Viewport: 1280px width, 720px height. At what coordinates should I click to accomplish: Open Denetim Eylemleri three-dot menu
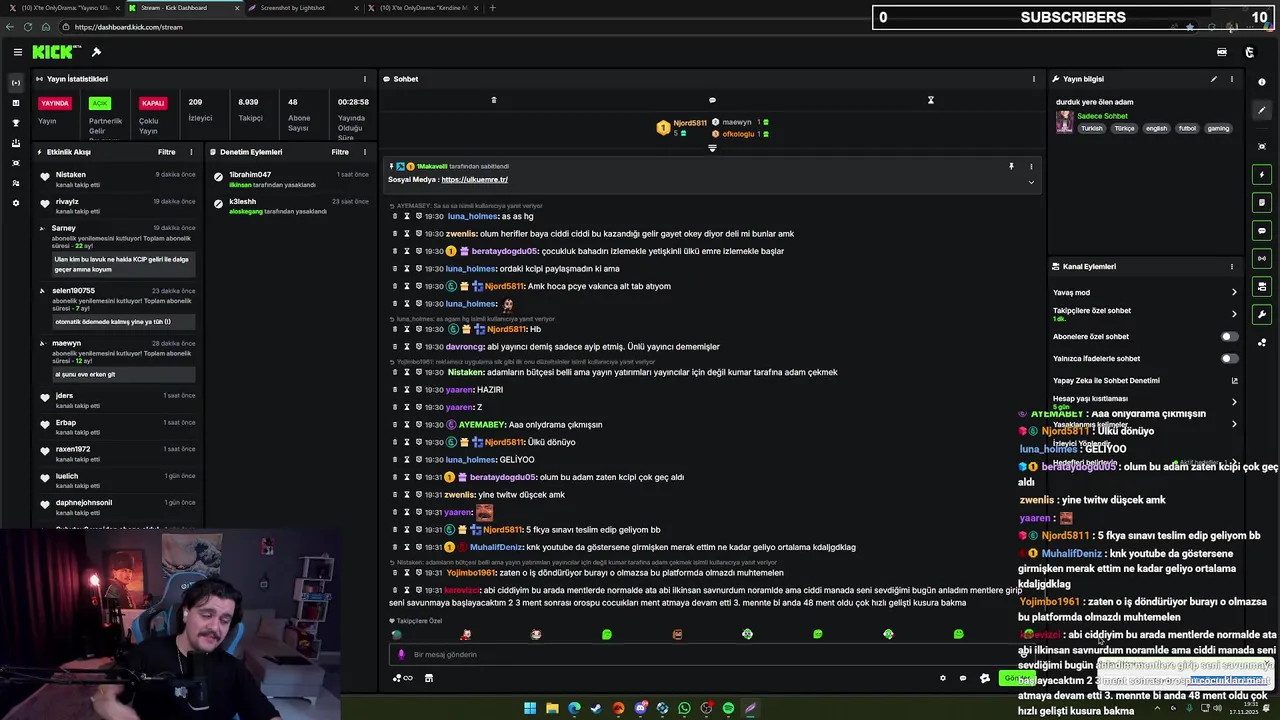pyautogui.click(x=365, y=152)
